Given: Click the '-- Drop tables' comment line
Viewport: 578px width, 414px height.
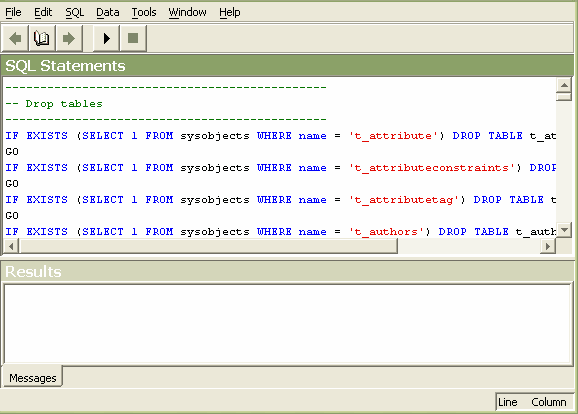Looking at the screenshot, I should [54, 104].
